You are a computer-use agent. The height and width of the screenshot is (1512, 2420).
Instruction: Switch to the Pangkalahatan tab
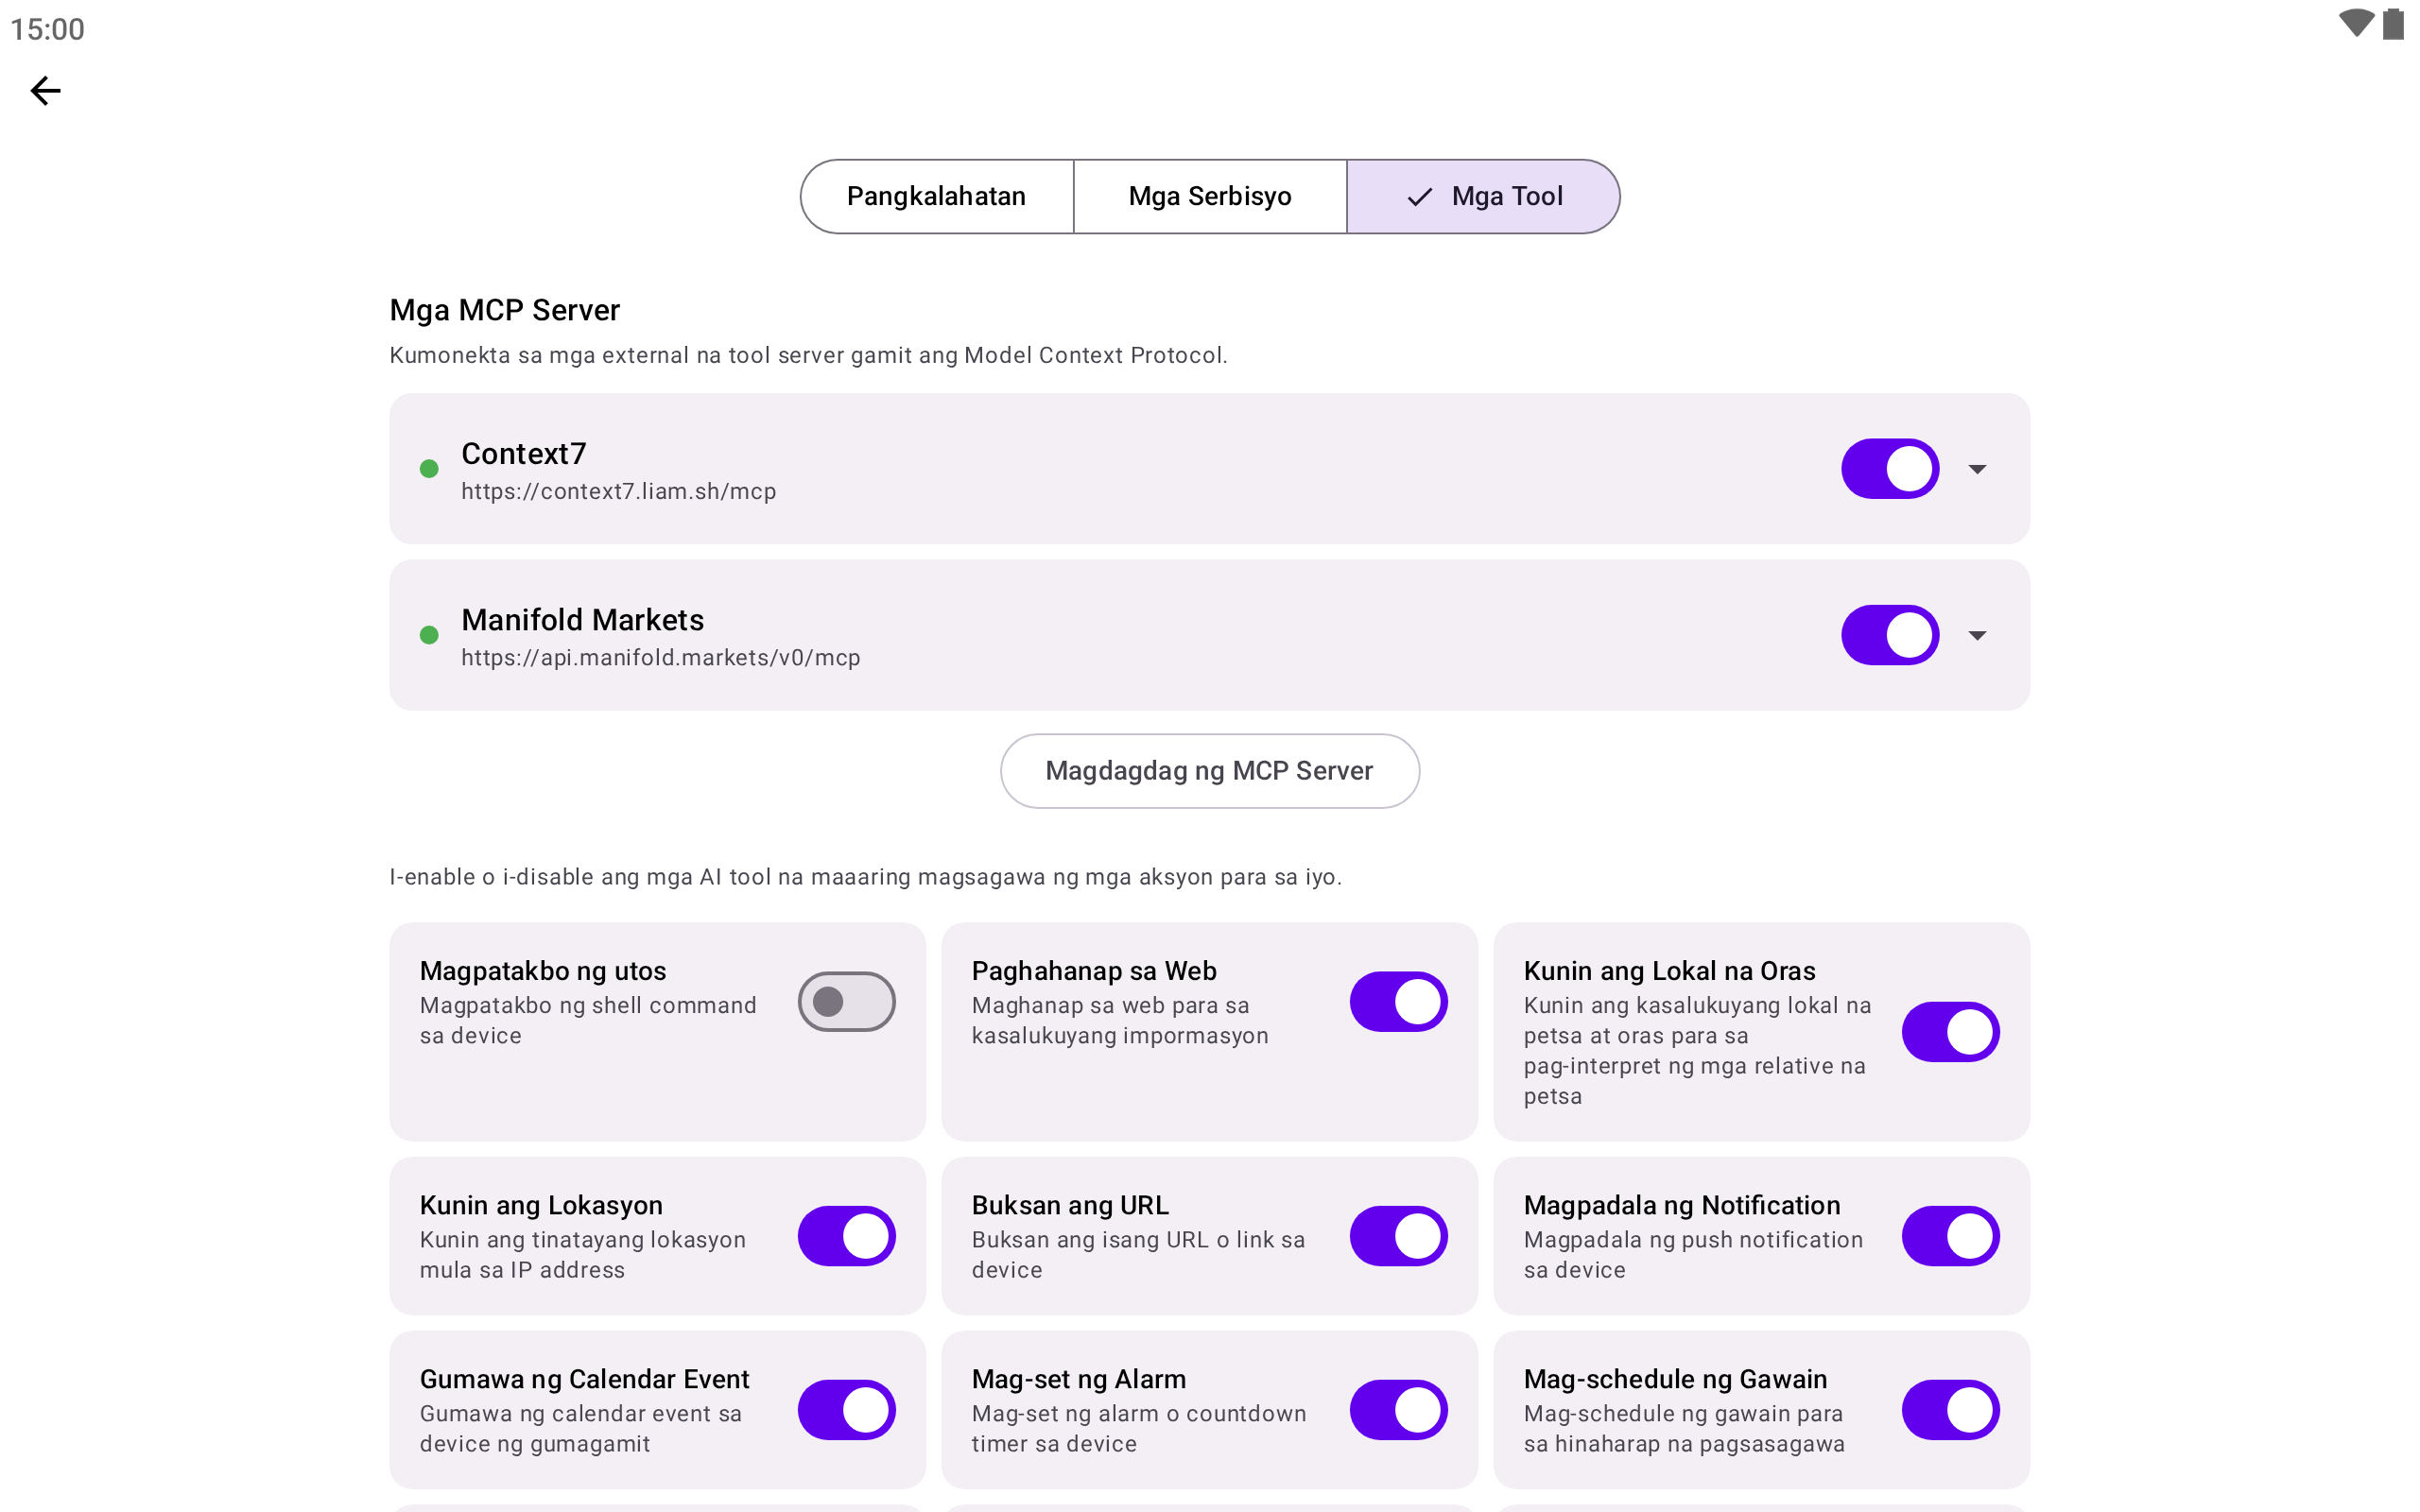[x=936, y=197]
